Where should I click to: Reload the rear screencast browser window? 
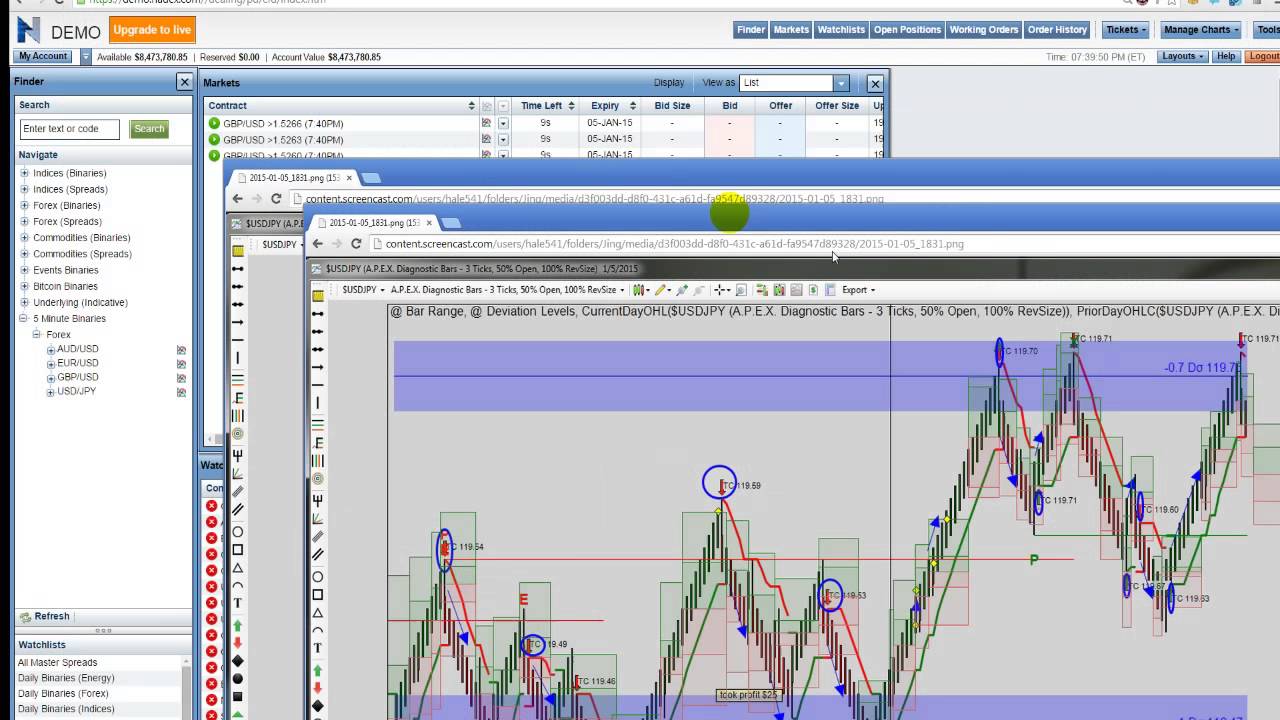(276, 198)
